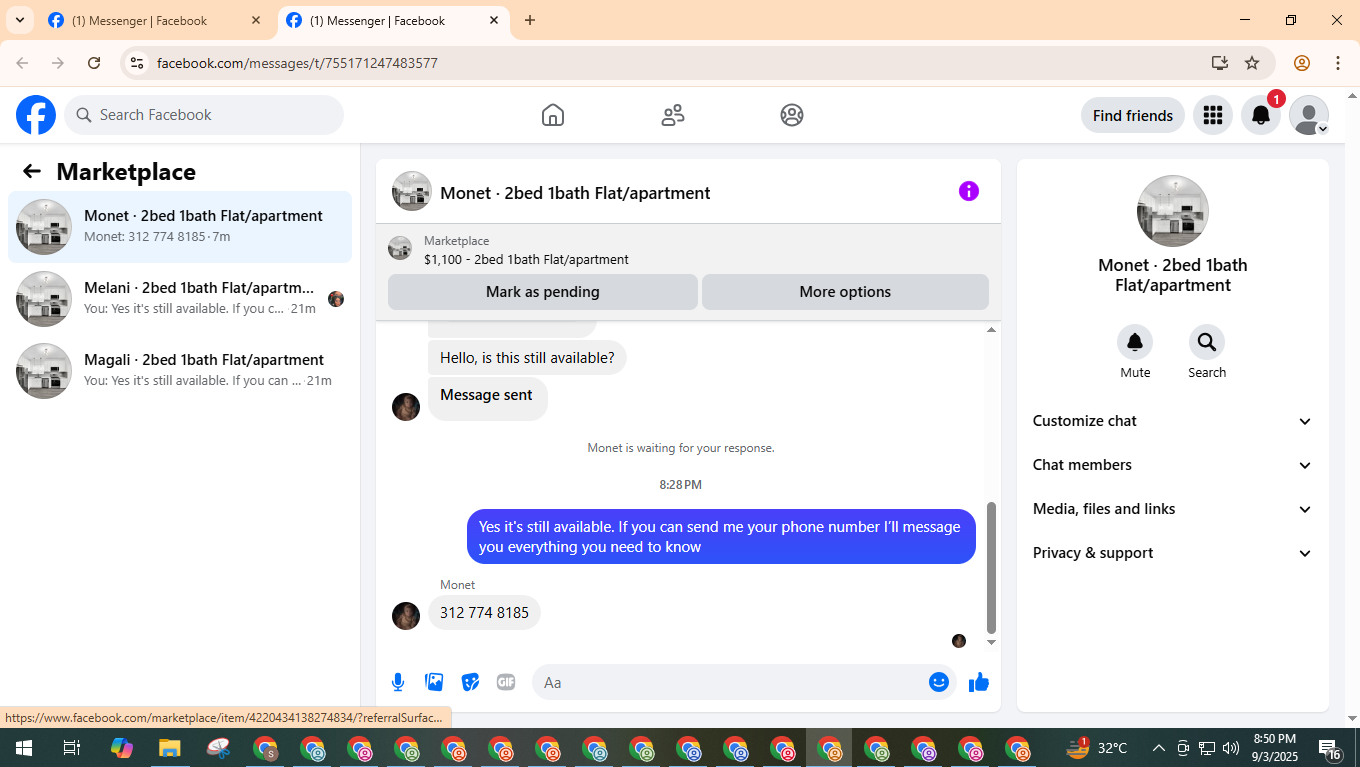This screenshot has height=767, width=1360.
Task: Open Chrome's three-dot menu
Action: coord(1338,63)
